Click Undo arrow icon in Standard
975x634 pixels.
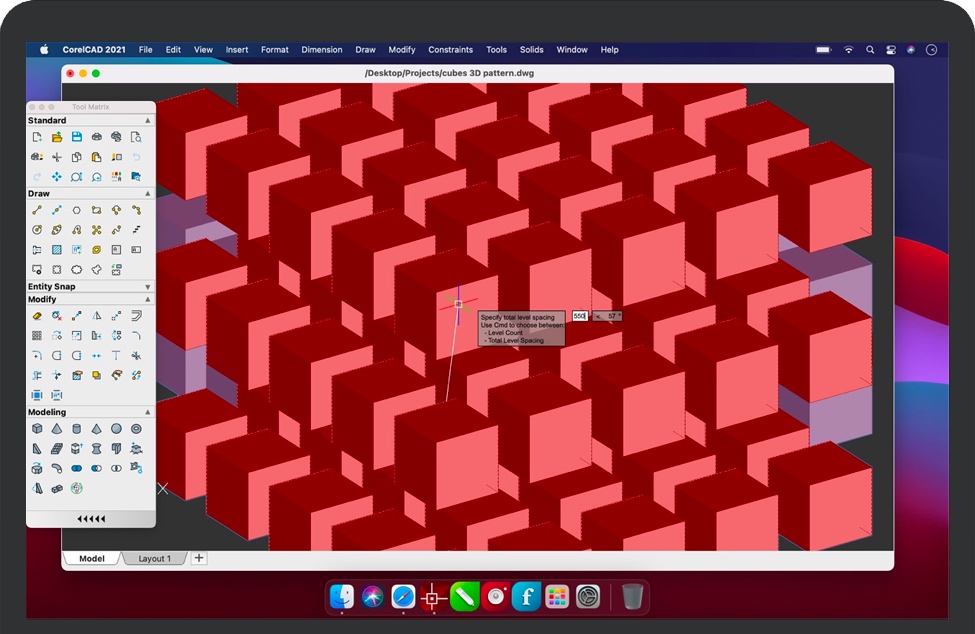(136, 157)
